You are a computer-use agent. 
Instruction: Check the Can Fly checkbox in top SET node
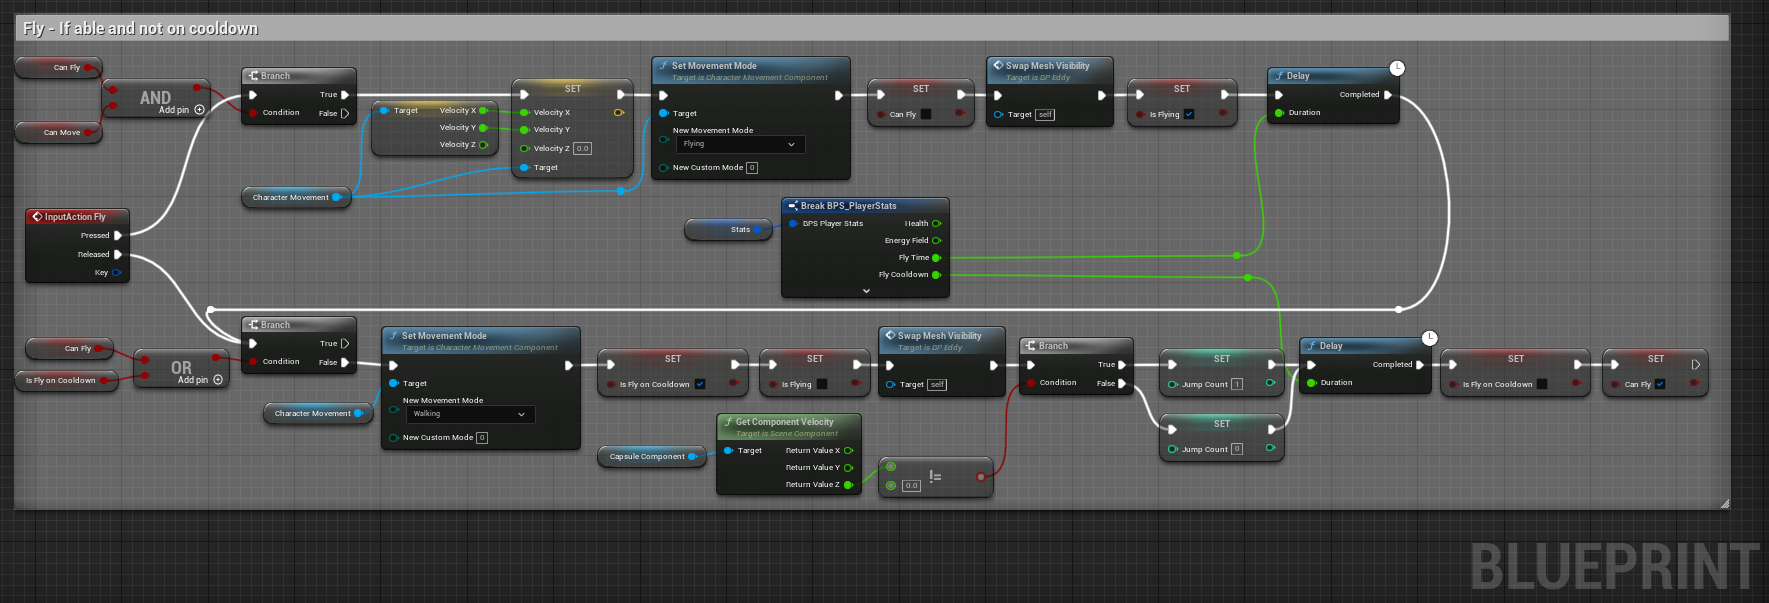pyautogui.click(x=926, y=114)
